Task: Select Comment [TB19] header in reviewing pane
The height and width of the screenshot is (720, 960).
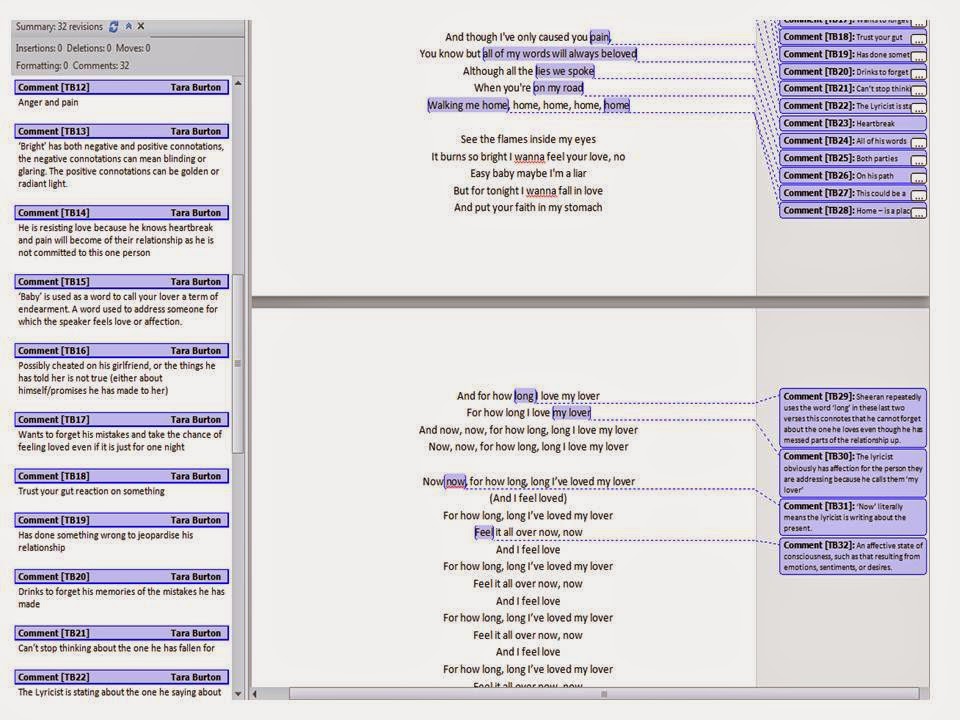Action: pyautogui.click(x=121, y=520)
